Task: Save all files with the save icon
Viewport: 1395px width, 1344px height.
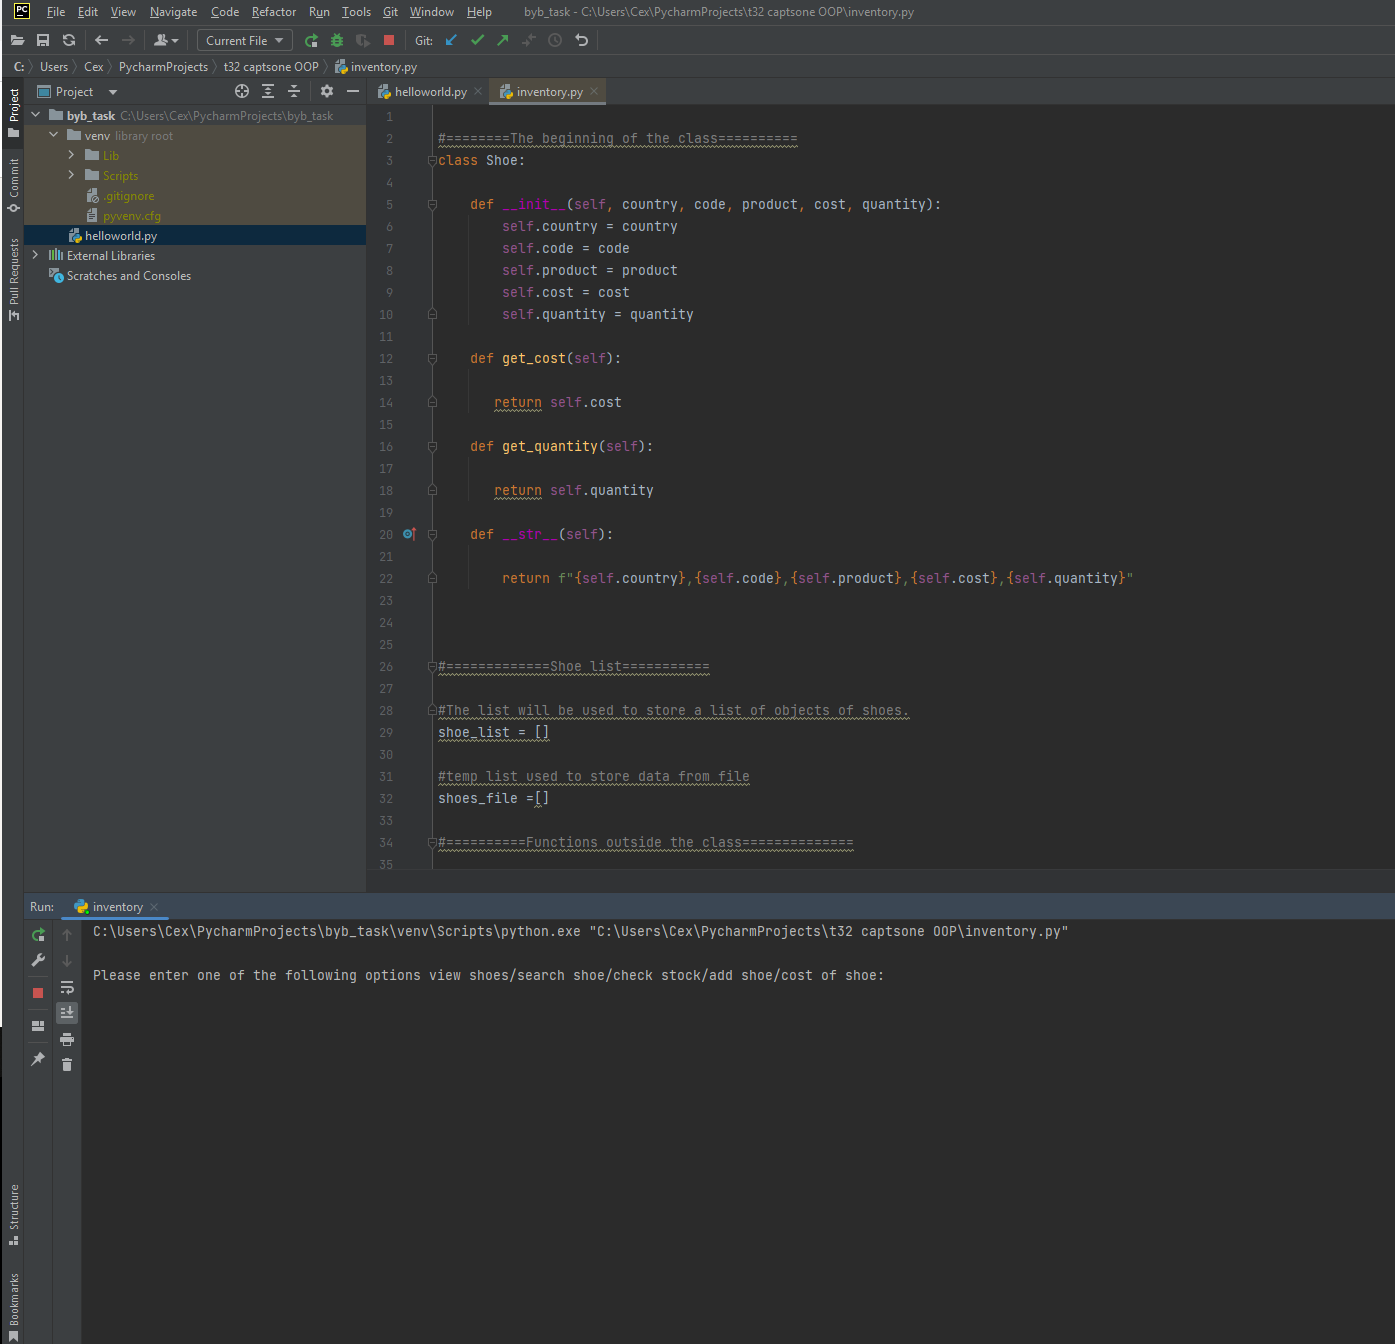Action: 43,40
